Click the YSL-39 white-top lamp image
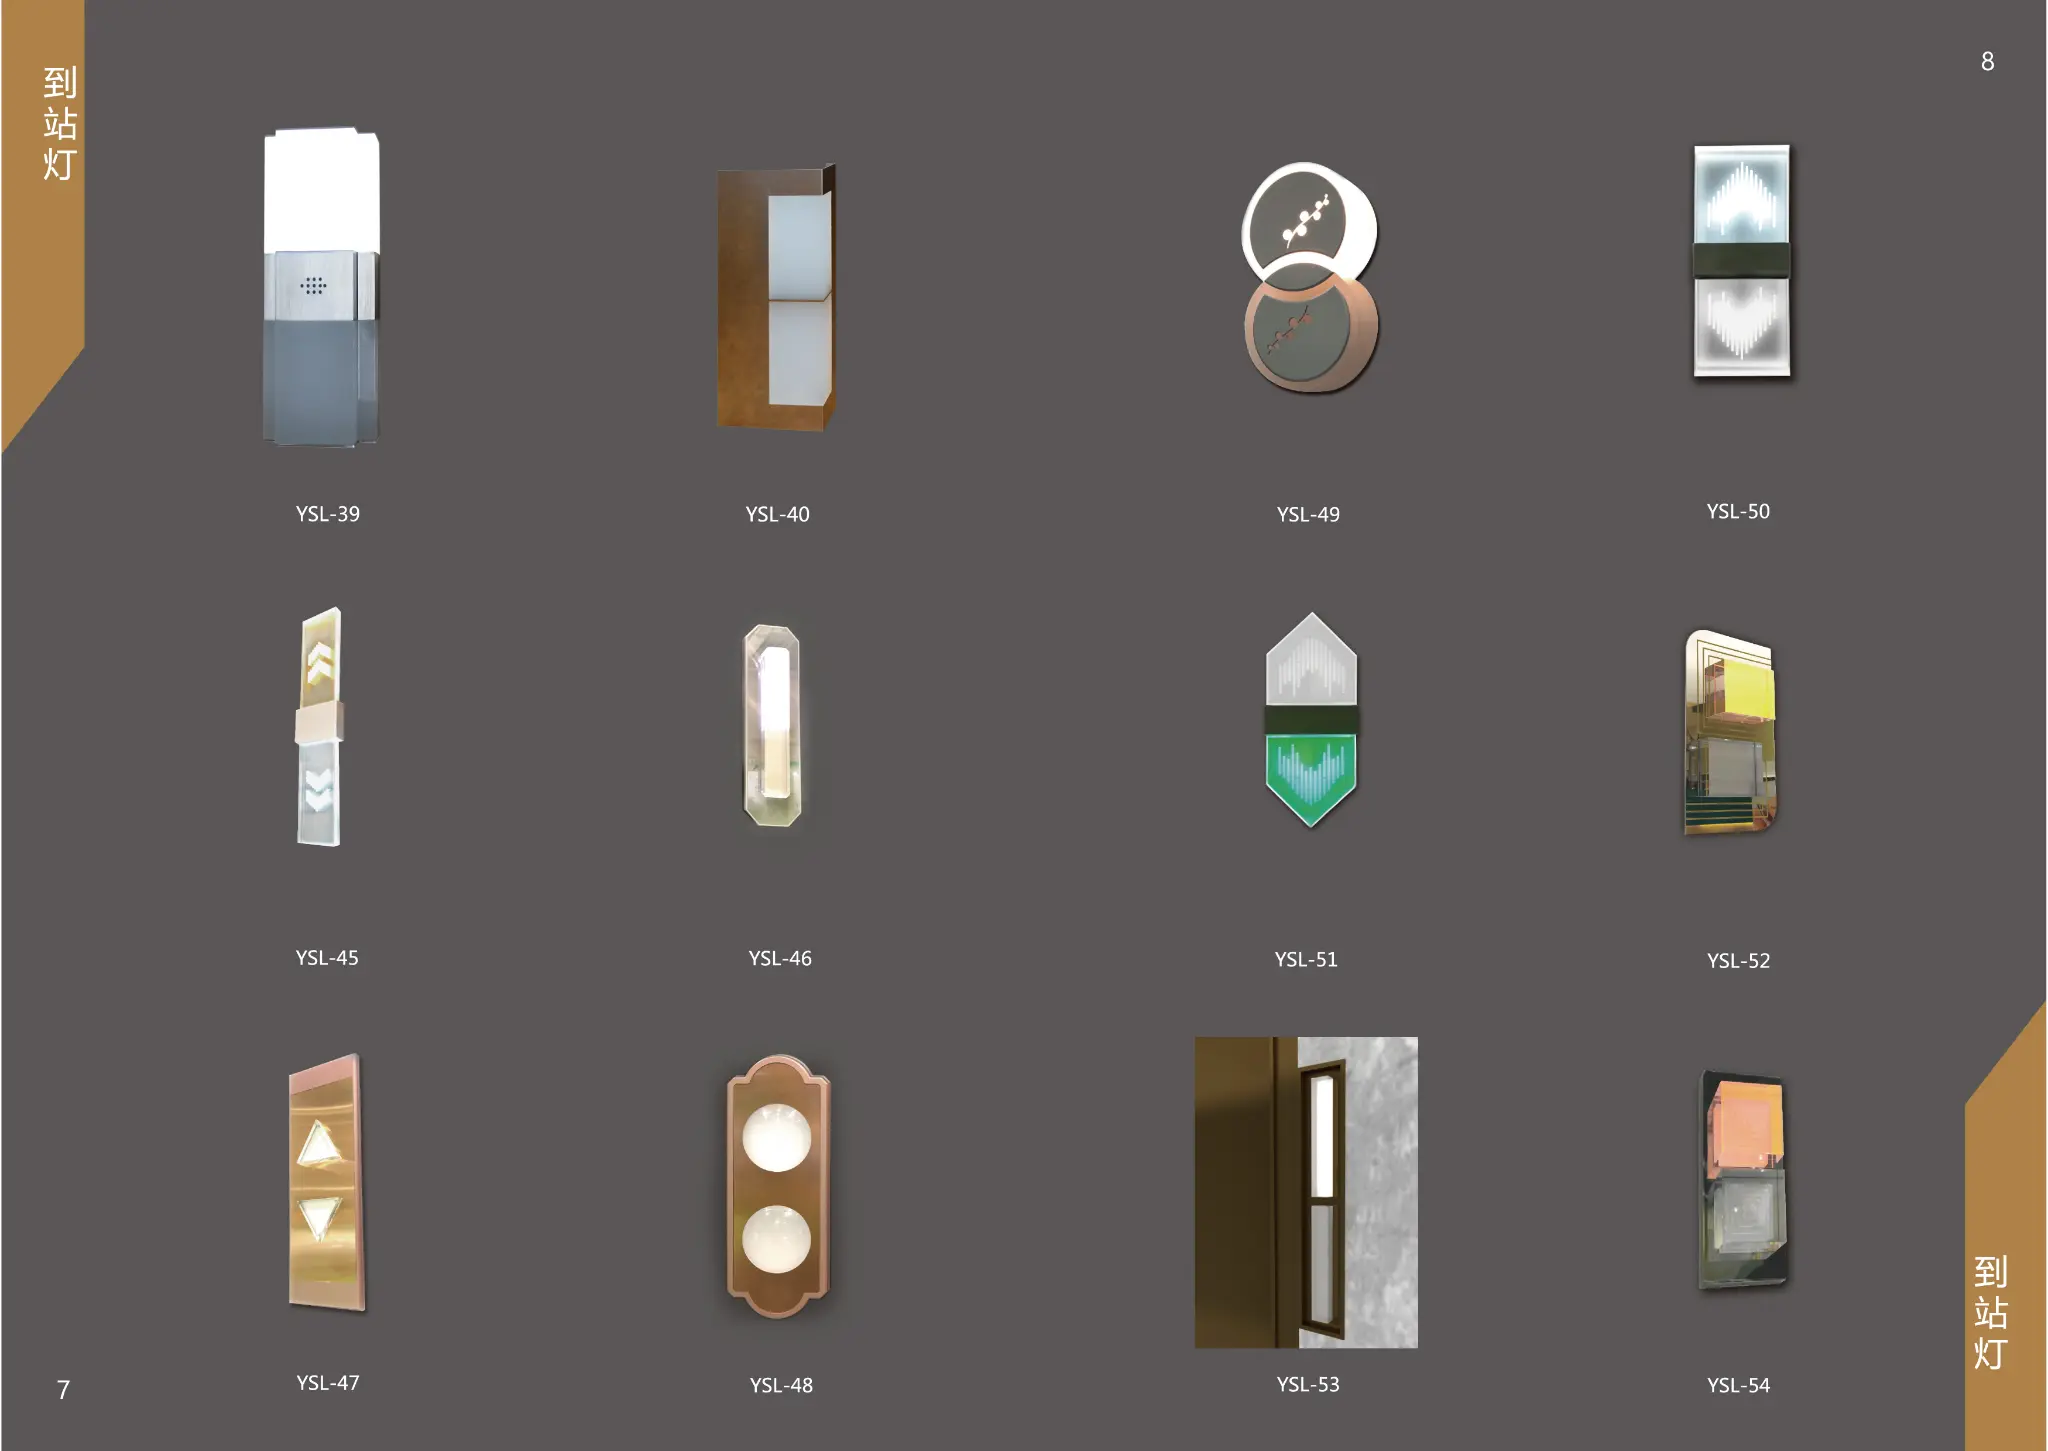This screenshot has width=2048, height=1451. (x=321, y=287)
